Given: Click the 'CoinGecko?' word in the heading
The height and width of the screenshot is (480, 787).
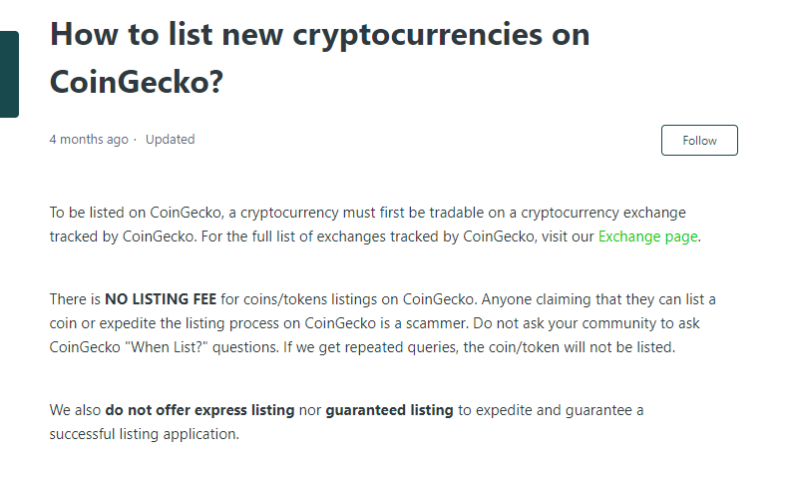Looking at the screenshot, I should click(x=137, y=82).
